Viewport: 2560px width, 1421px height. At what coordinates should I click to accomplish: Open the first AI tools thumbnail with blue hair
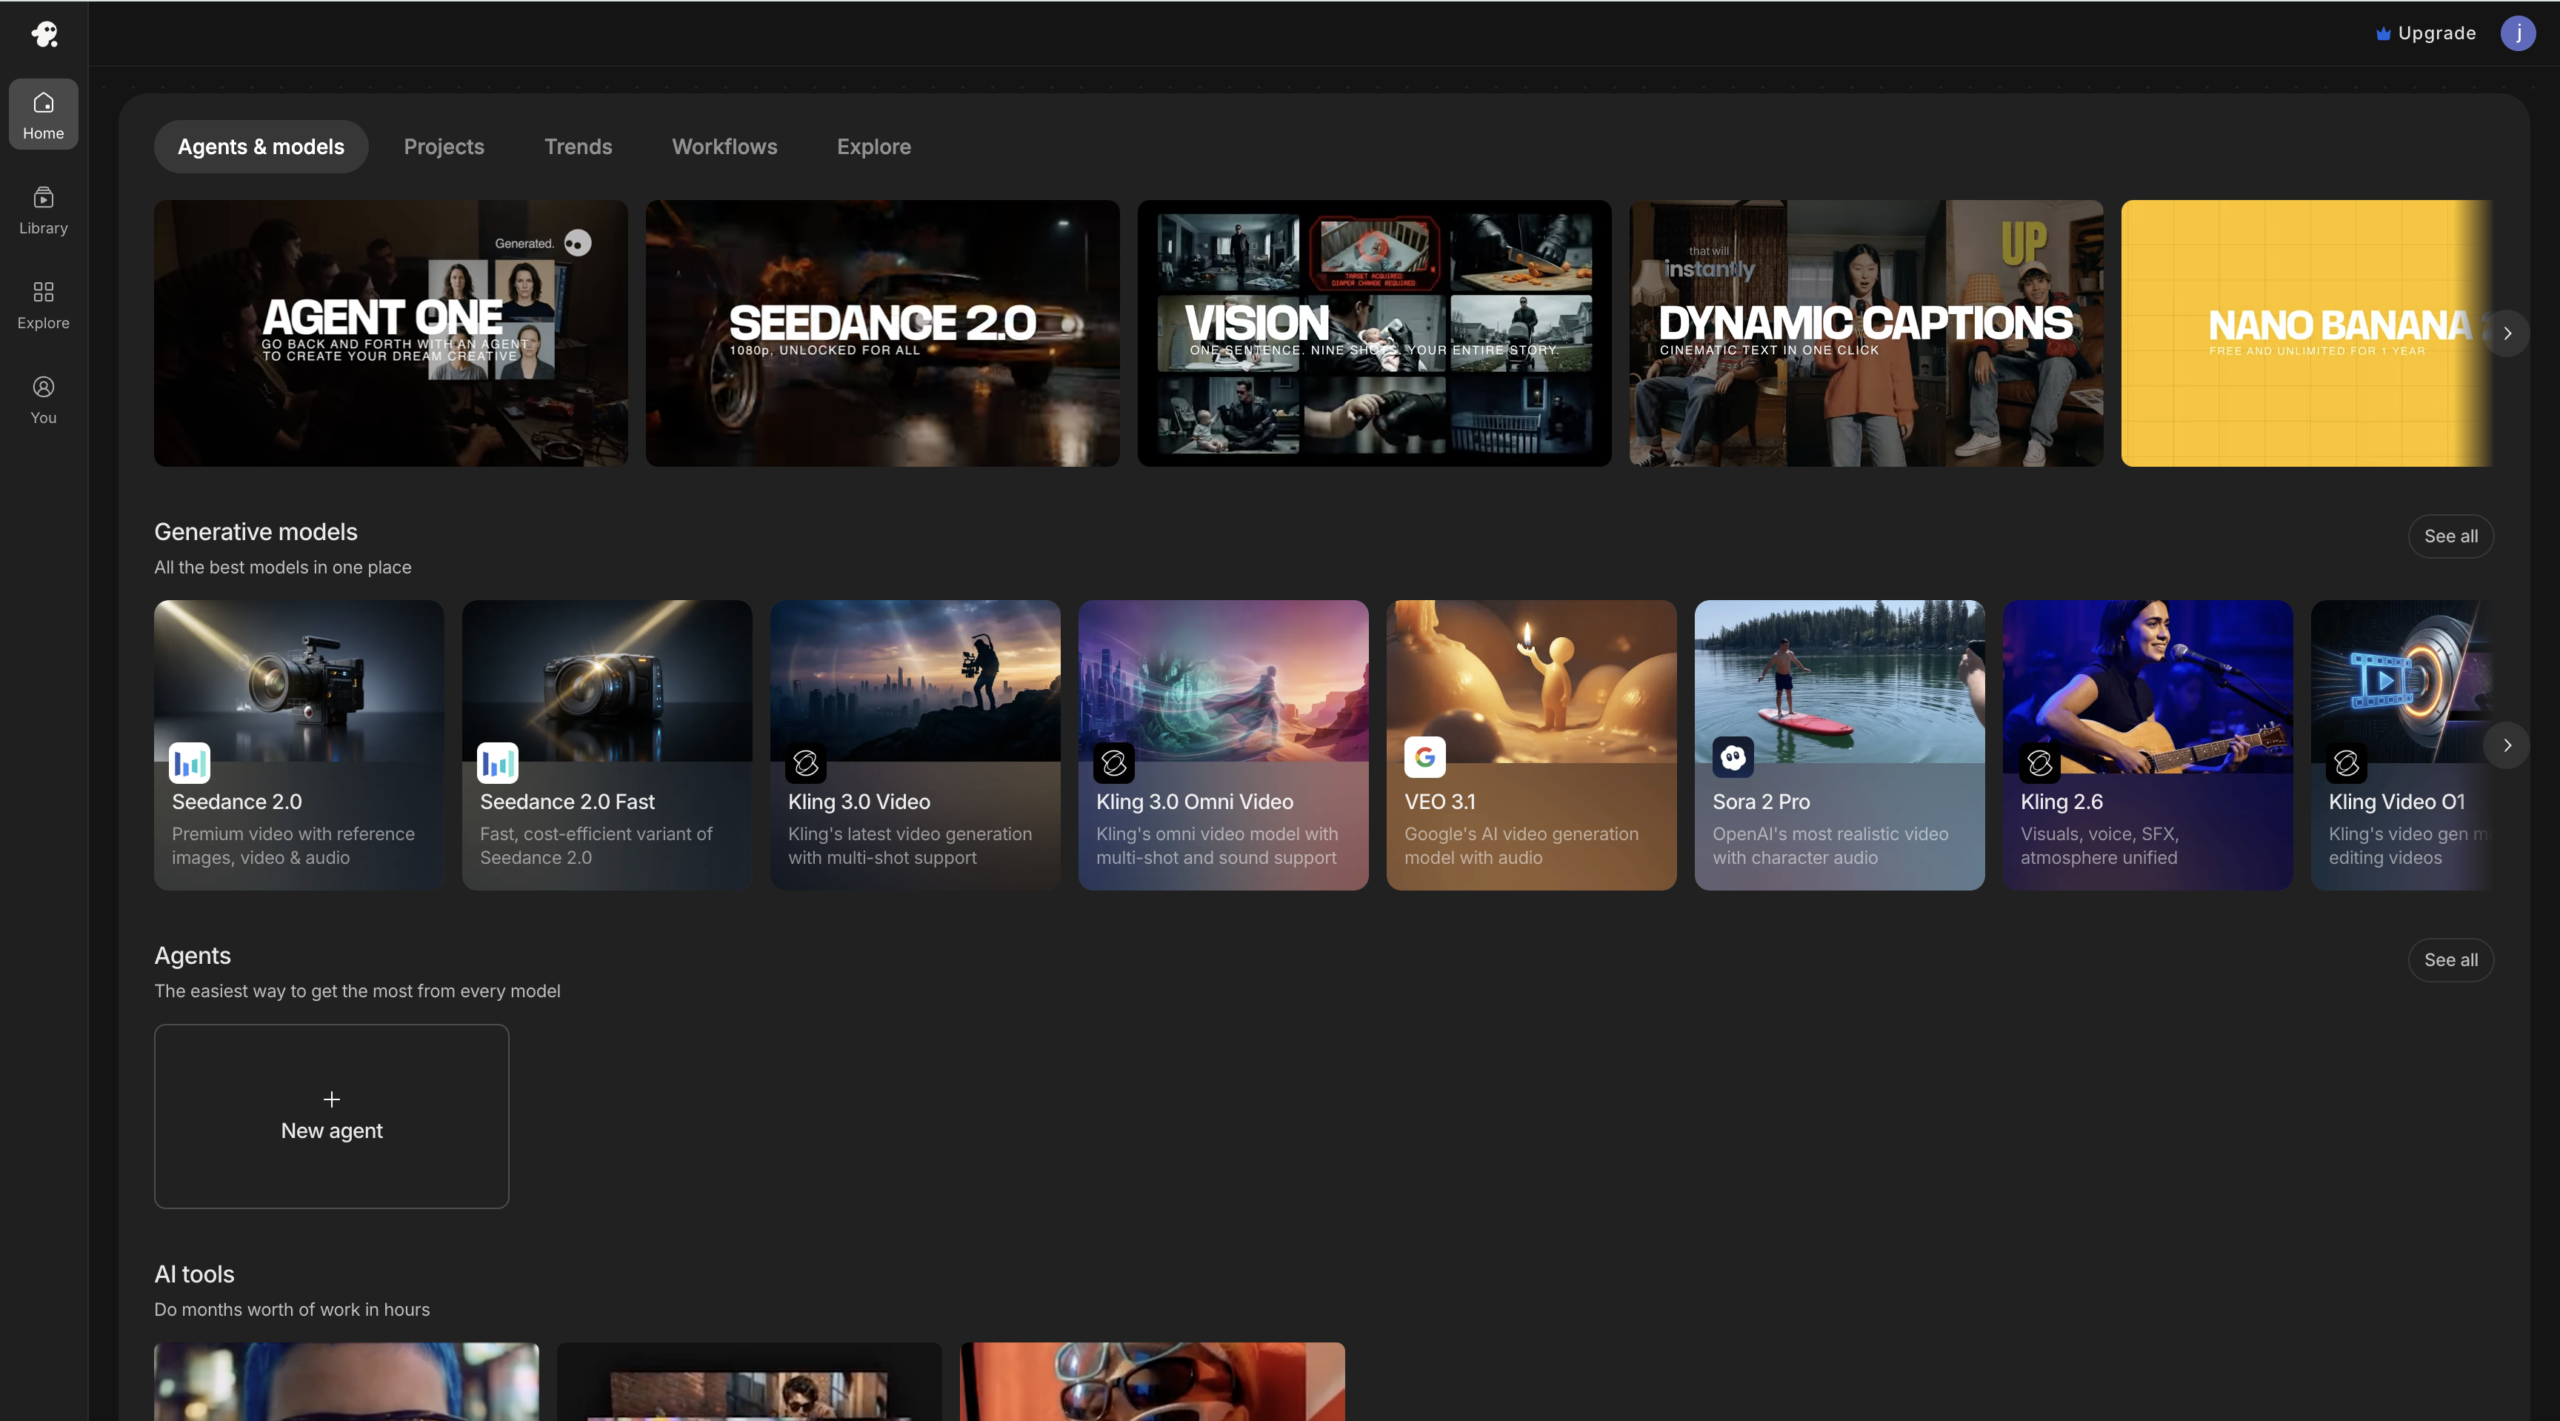[346, 1381]
